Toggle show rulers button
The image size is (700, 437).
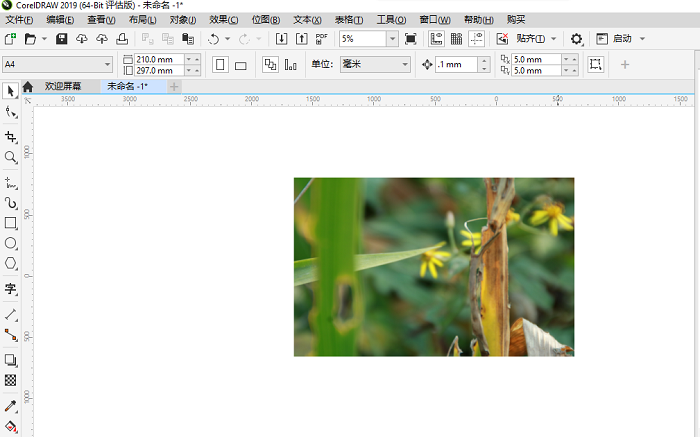[x=437, y=39]
